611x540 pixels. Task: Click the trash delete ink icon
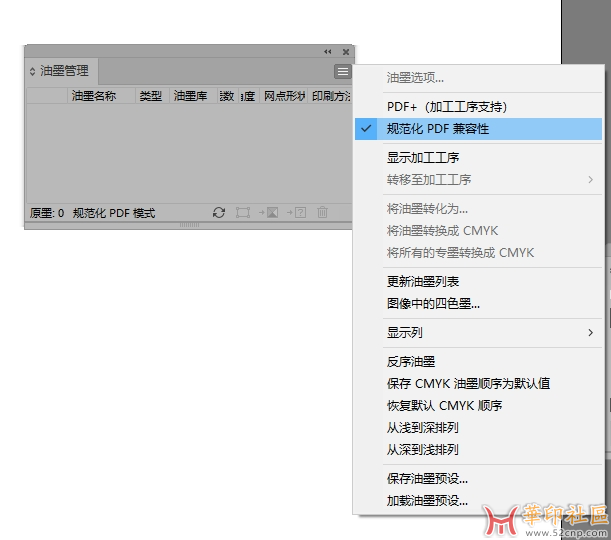click(322, 212)
